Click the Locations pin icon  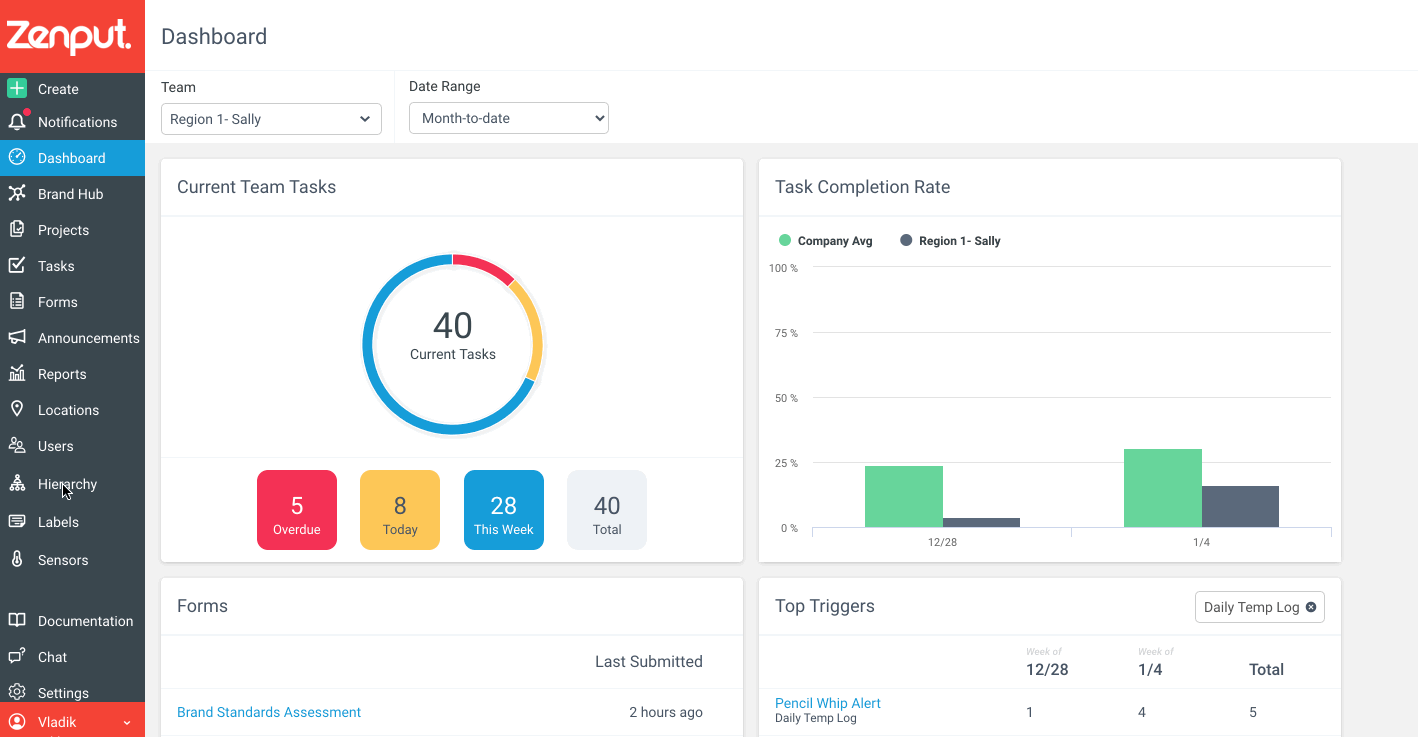coord(17,410)
